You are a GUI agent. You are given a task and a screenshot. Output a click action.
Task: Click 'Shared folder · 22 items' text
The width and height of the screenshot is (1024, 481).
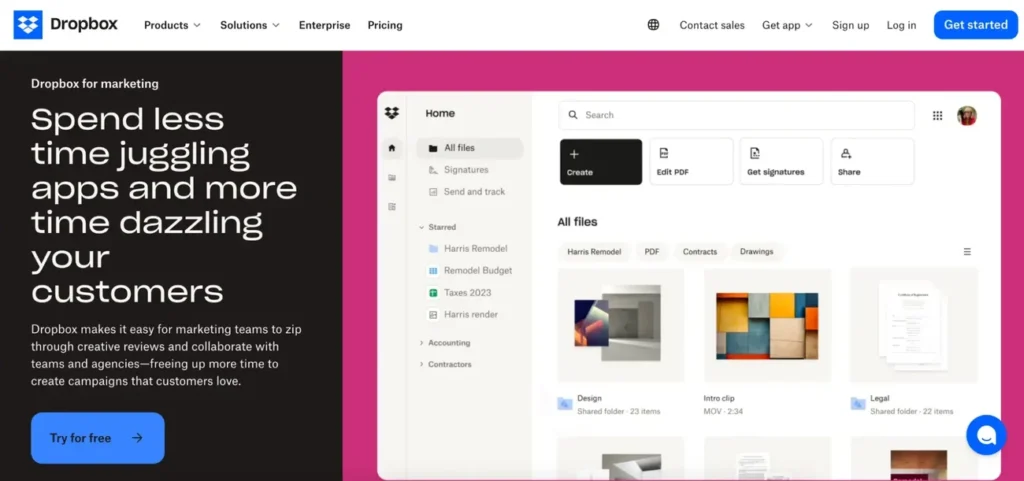click(x=912, y=411)
